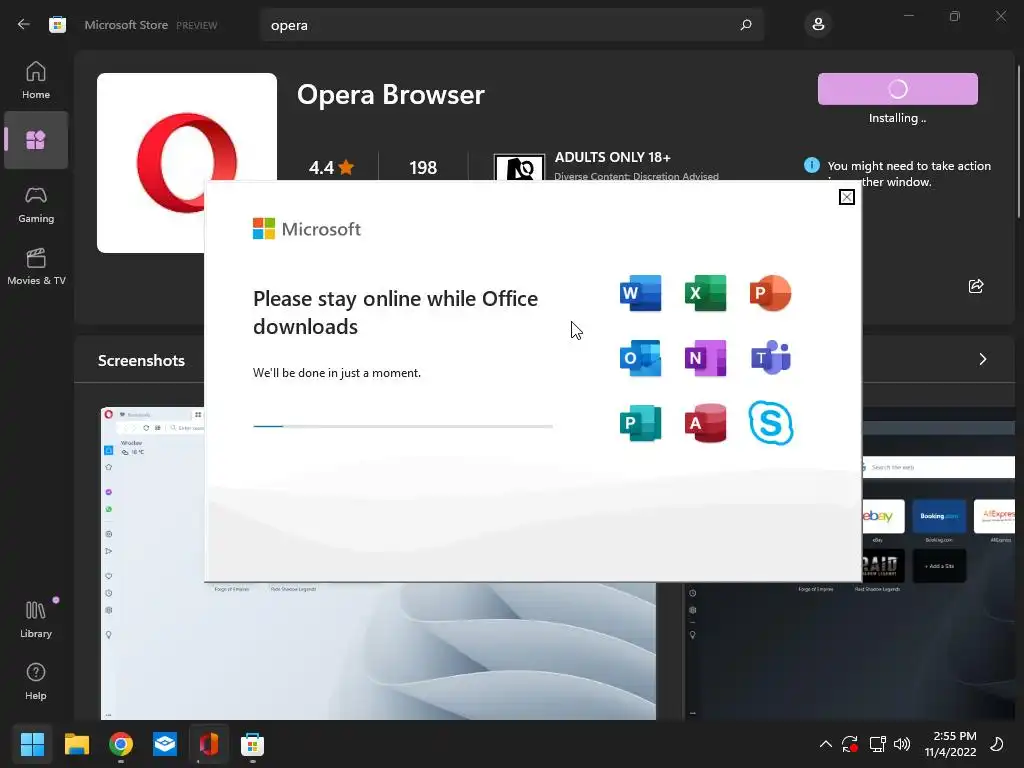The width and height of the screenshot is (1024, 768).
Task: Click the search magnifier icon
Action: [x=746, y=25]
